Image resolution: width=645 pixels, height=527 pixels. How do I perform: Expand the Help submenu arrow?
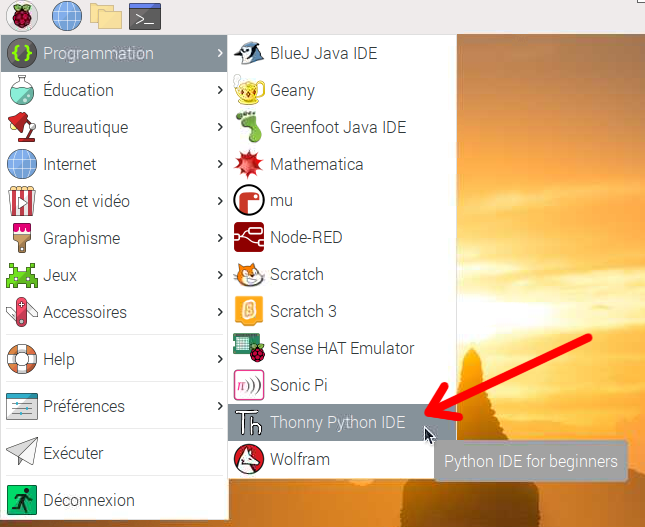[220, 359]
